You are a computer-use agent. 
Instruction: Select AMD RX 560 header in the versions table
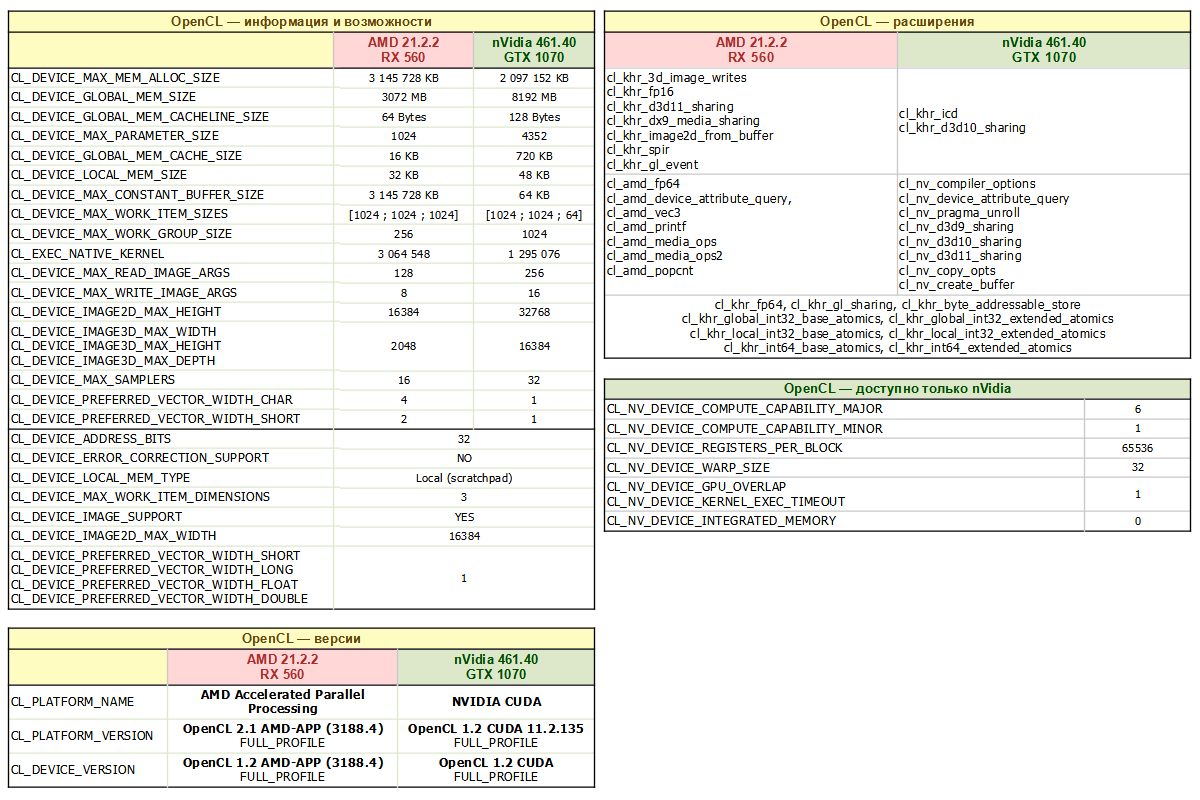pyautogui.click(x=282, y=667)
